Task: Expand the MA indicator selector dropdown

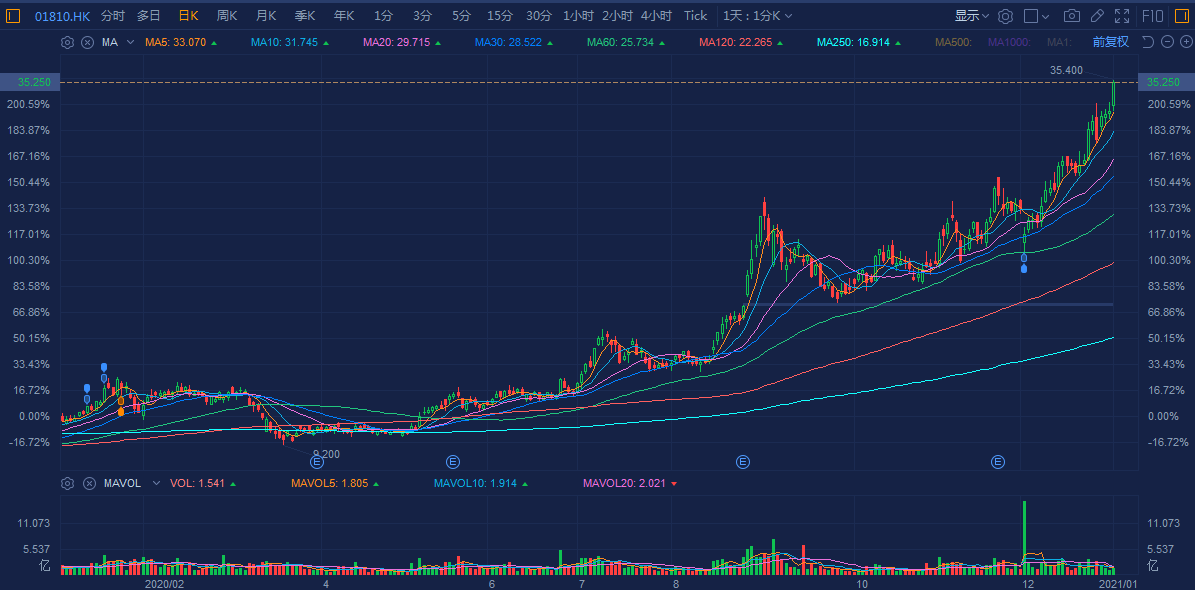Action: (130, 42)
